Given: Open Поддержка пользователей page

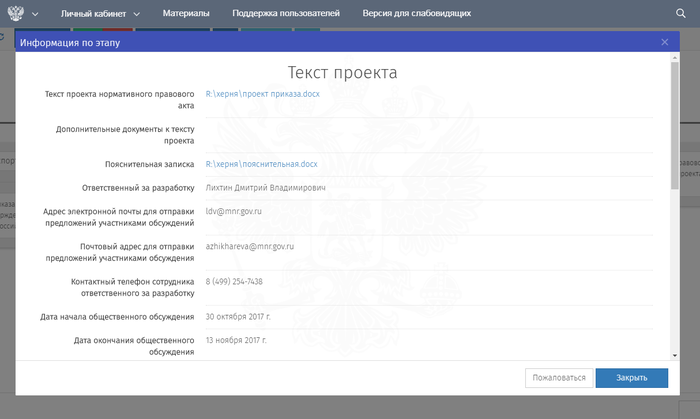Looking at the screenshot, I should (x=285, y=14).
